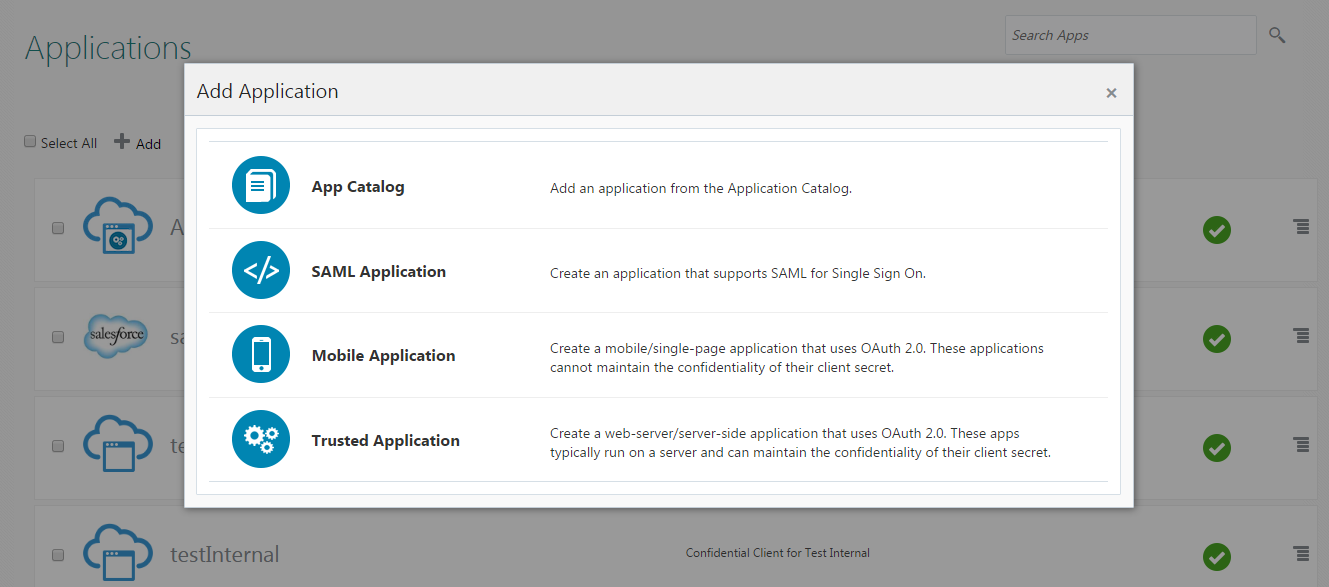Open the action menu for the first application row
Screen dimensions: 1329x587
(1301, 227)
